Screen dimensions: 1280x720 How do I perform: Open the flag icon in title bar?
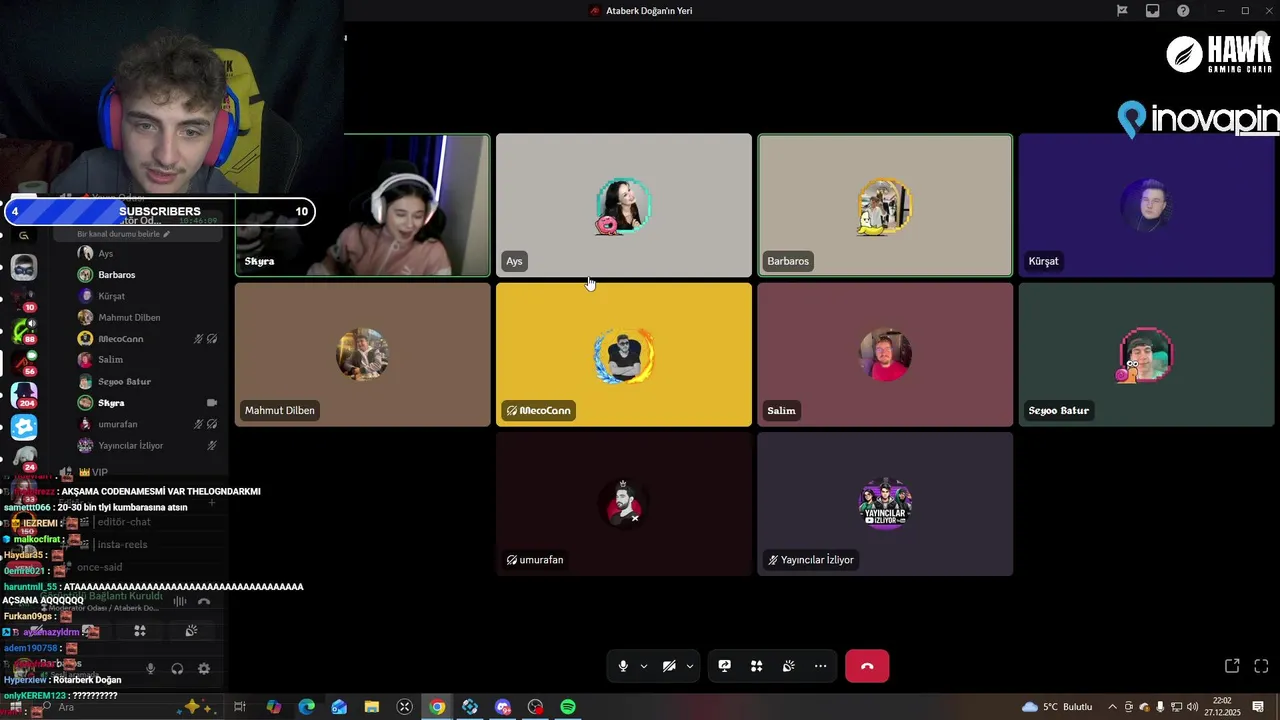coord(1122,11)
